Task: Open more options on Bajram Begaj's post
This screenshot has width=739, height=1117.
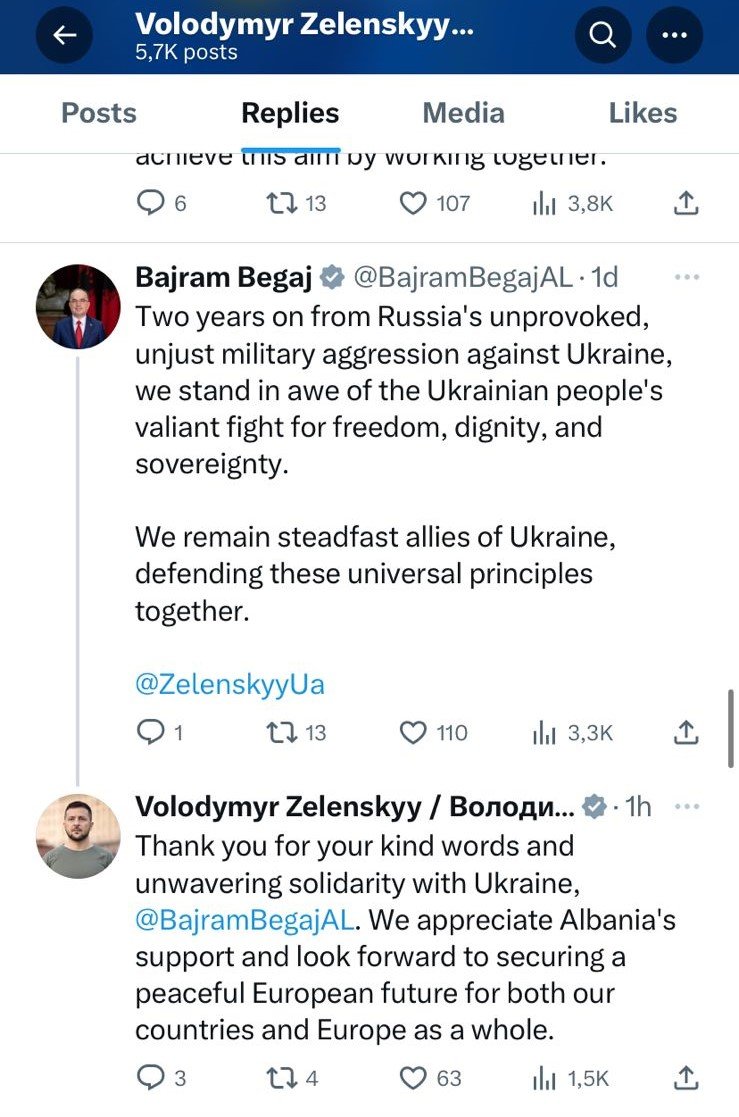Action: (687, 277)
